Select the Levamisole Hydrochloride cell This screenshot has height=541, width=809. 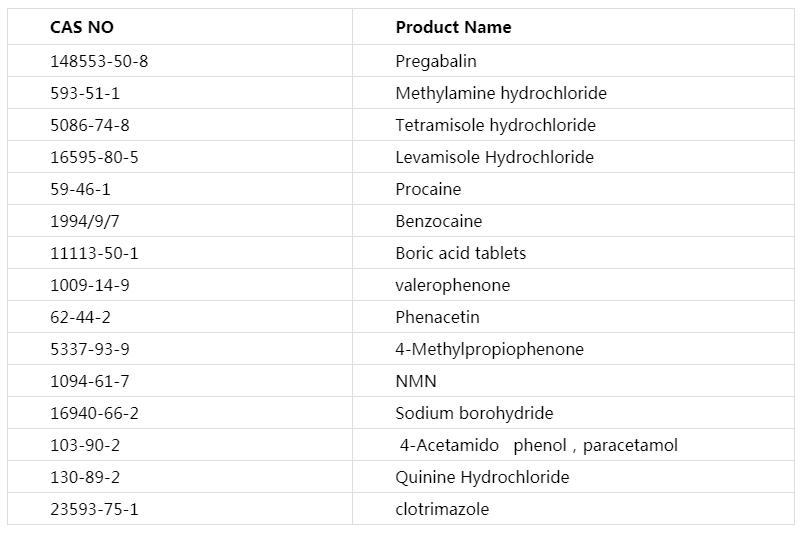(x=494, y=157)
